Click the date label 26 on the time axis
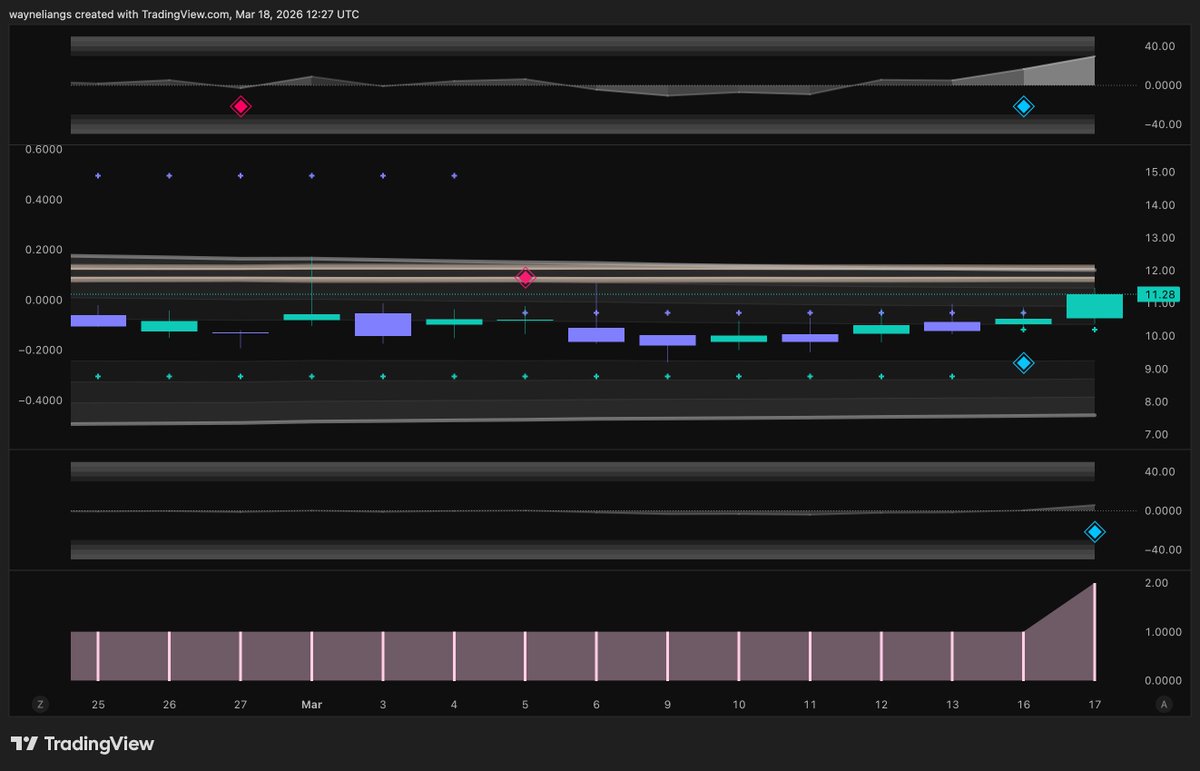Image resolution: width=1200 pixels, height=771 pixels. pos(169,705)
